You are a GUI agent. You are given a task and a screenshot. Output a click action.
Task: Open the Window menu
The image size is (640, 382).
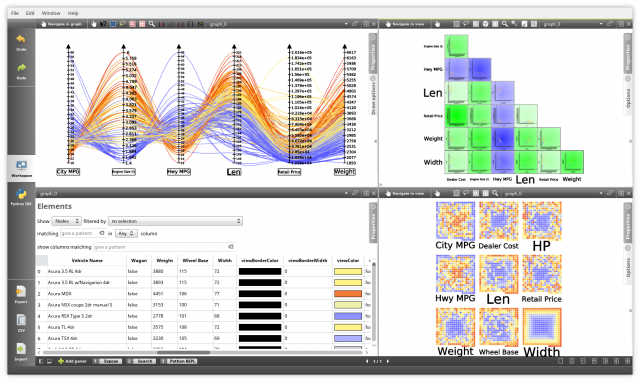(x=51, y=13)
